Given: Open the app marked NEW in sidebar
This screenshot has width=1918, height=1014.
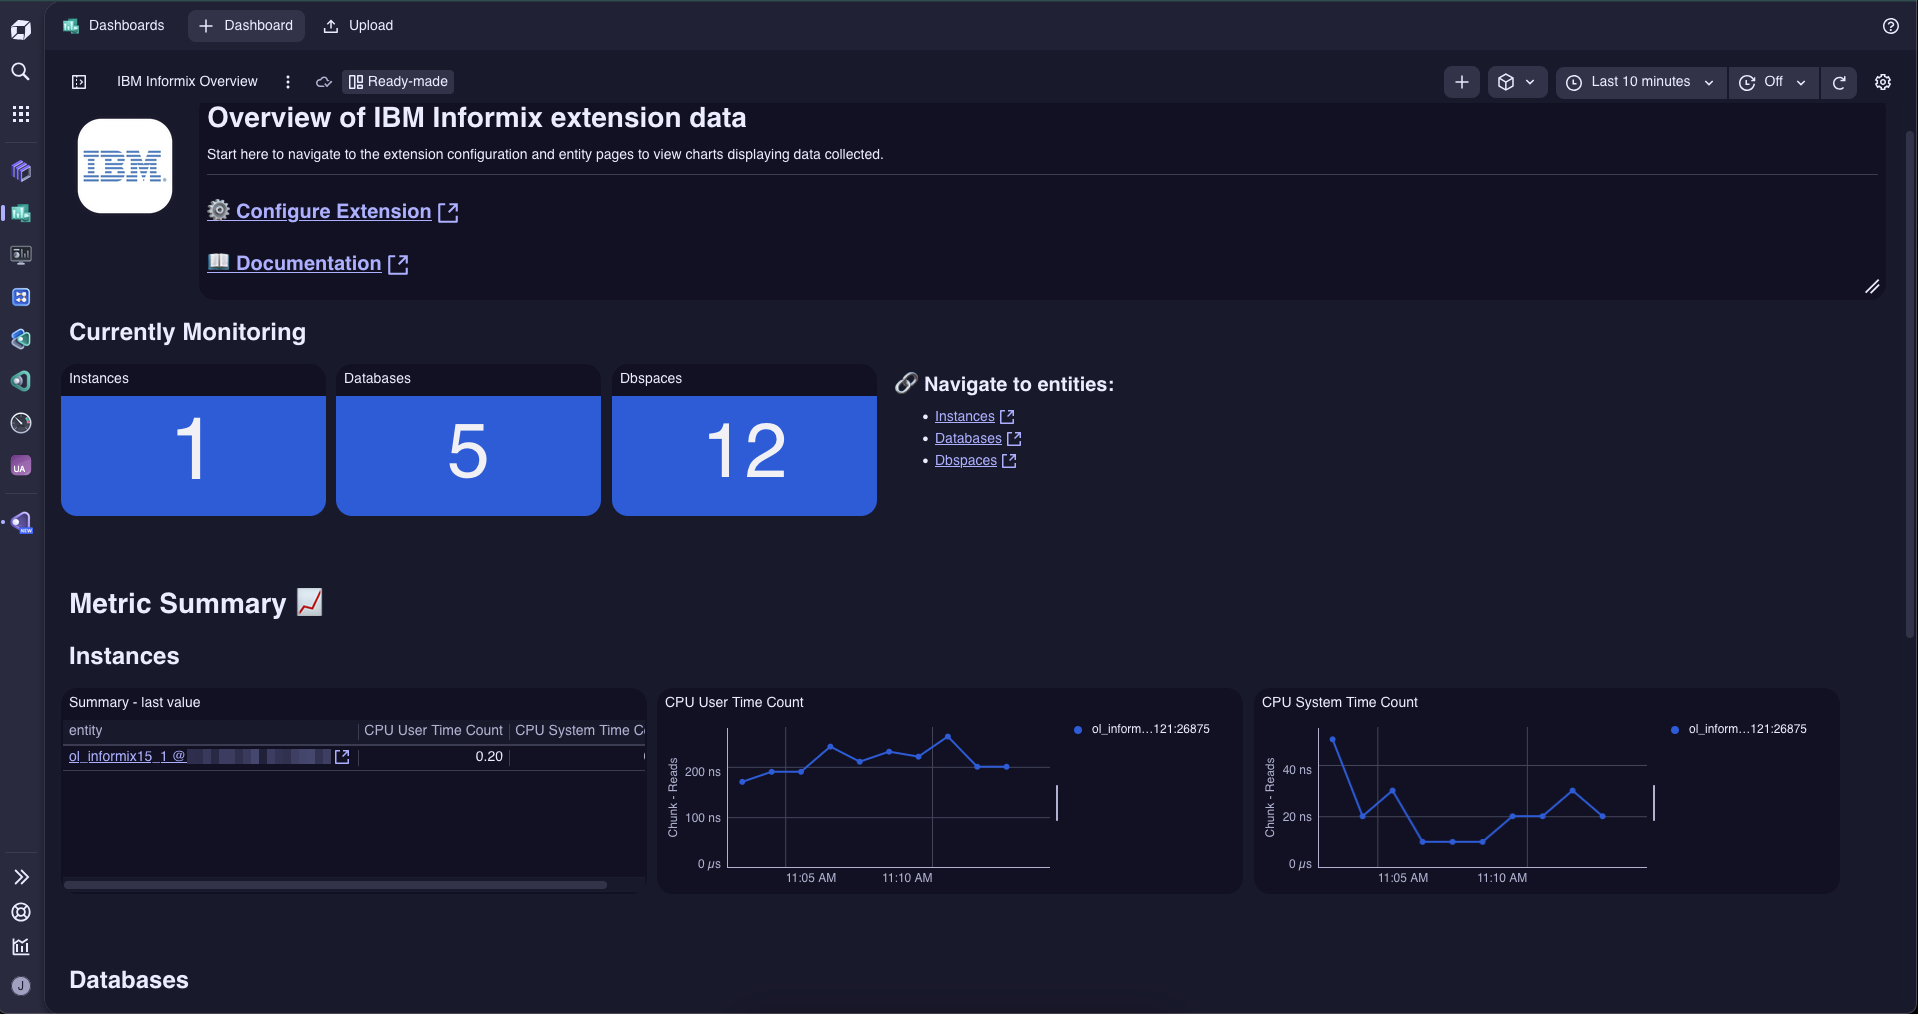Looking at the screenshot, I should coord(21,522).
